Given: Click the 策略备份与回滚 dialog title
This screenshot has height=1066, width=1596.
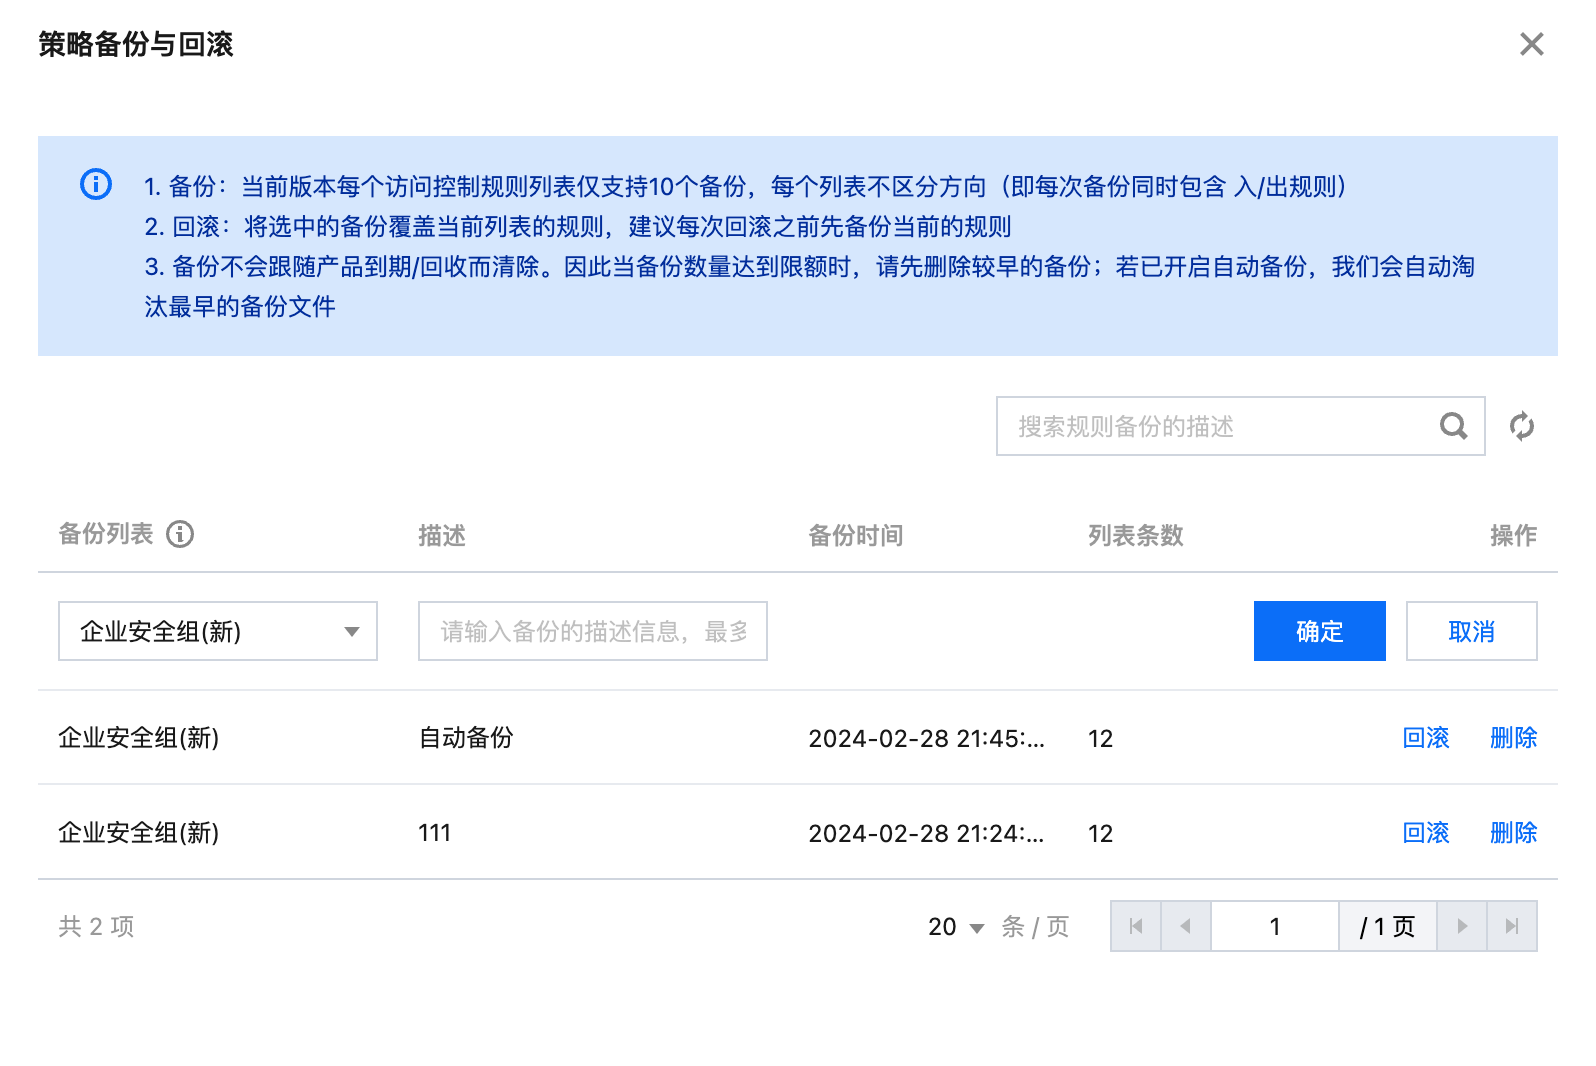Looking at the screenshot, I should [136, 44].
